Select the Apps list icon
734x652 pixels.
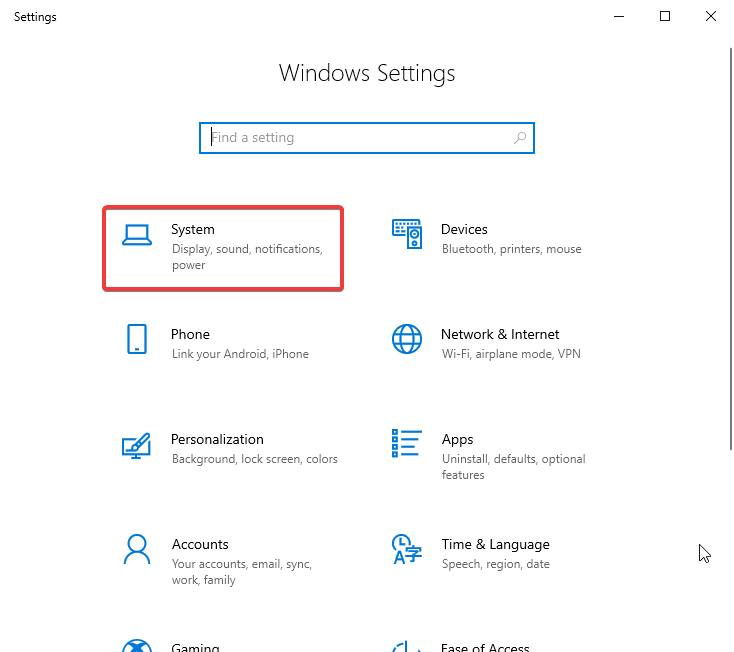point(406,444)
